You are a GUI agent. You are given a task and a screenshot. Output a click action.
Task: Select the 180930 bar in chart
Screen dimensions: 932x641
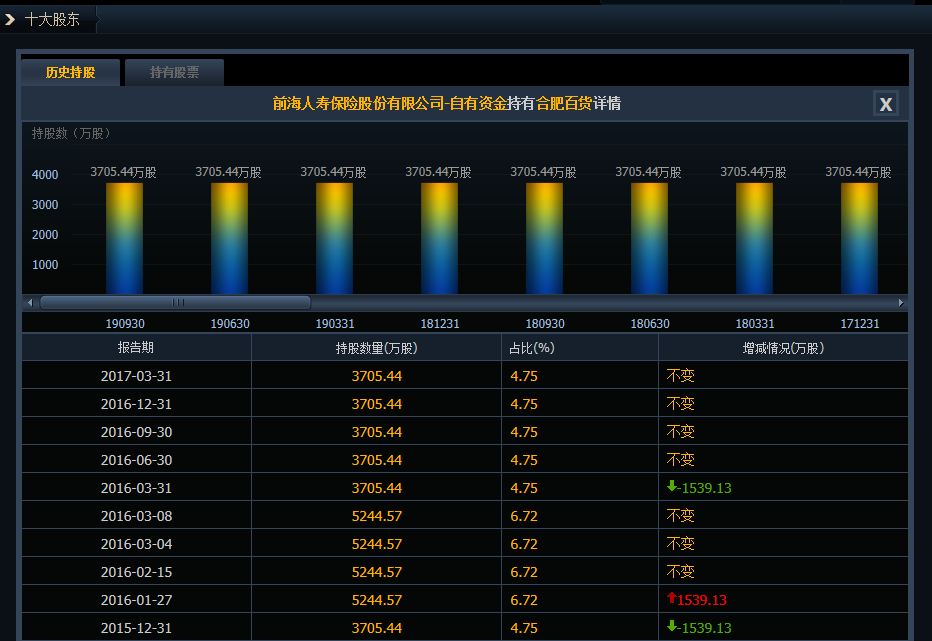click(544, 238)
